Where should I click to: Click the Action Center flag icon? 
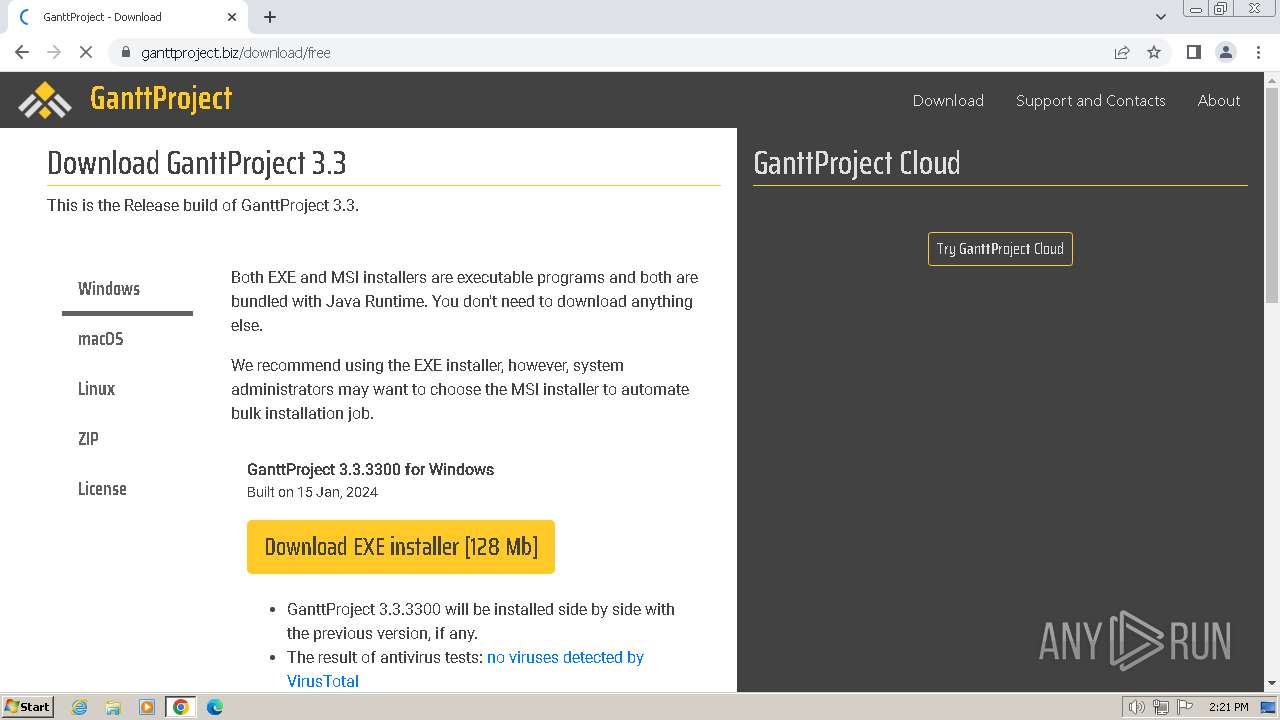[x=1185, y=707]
